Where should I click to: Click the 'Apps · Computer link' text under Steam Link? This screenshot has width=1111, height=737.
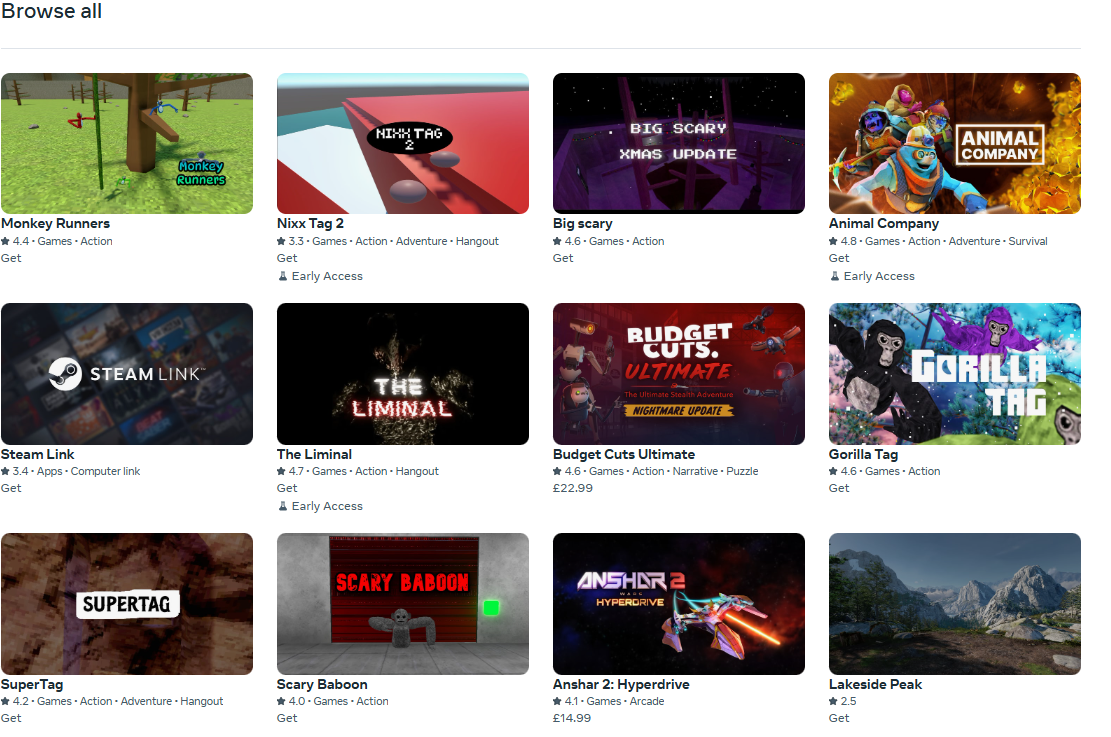89,471
